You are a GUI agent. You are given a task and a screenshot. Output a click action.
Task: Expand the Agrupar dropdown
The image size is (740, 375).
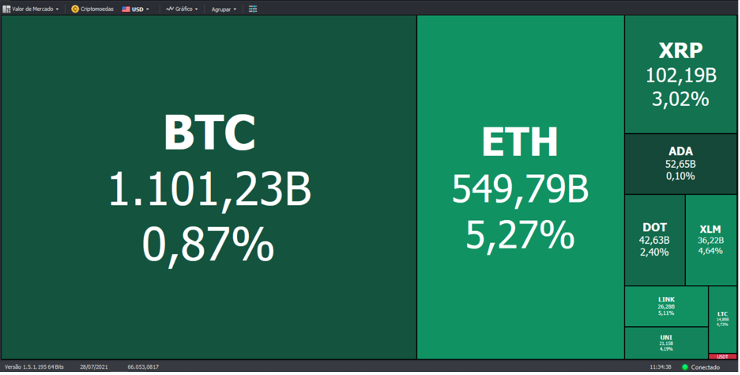(224, 9)
